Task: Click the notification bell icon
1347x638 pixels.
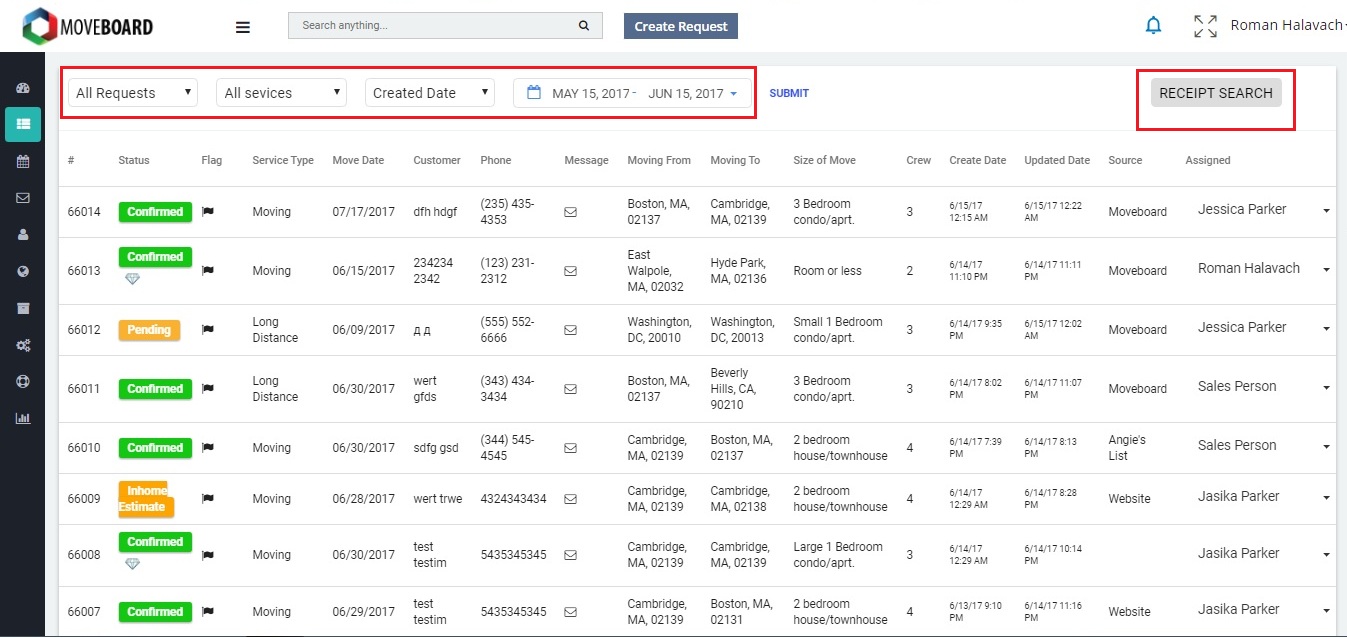Action: 1153,25
